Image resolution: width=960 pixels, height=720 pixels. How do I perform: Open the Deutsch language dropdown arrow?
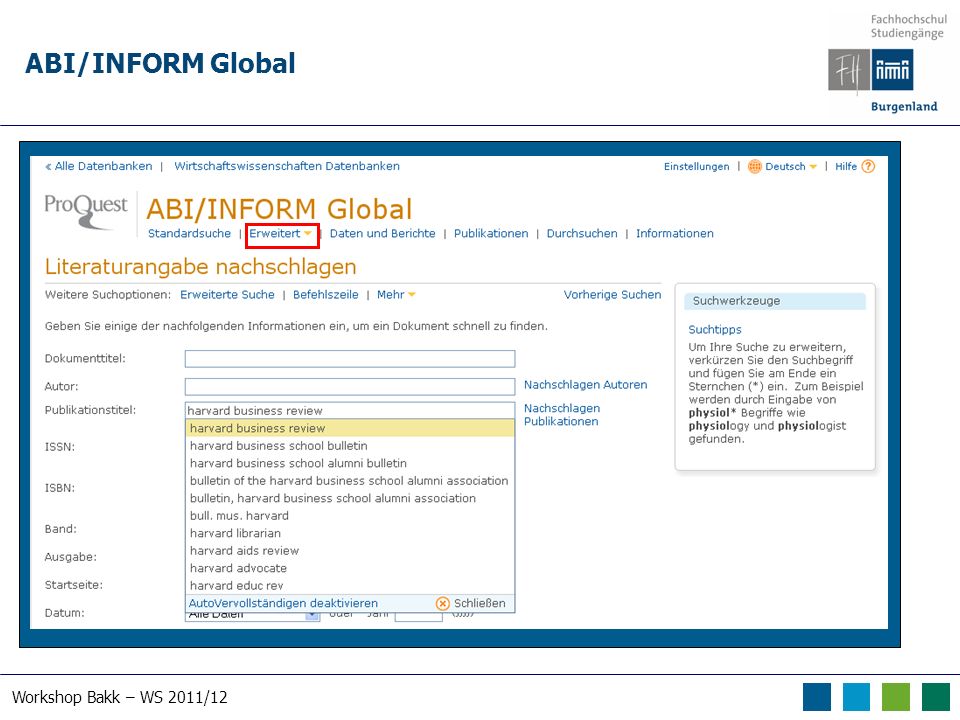tap(813, 167)
